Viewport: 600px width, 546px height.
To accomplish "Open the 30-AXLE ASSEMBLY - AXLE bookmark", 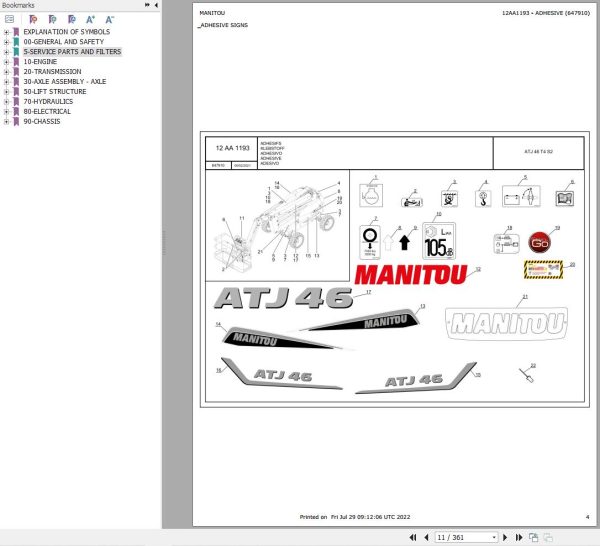I will [65, 81].
